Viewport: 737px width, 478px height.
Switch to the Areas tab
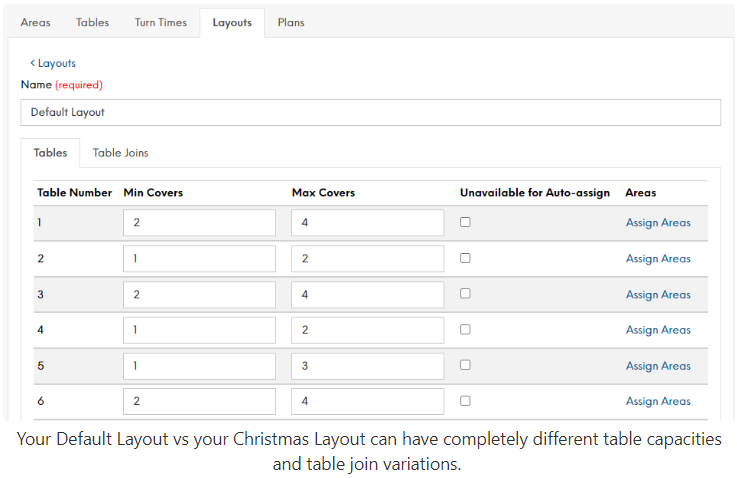[35, 22]
